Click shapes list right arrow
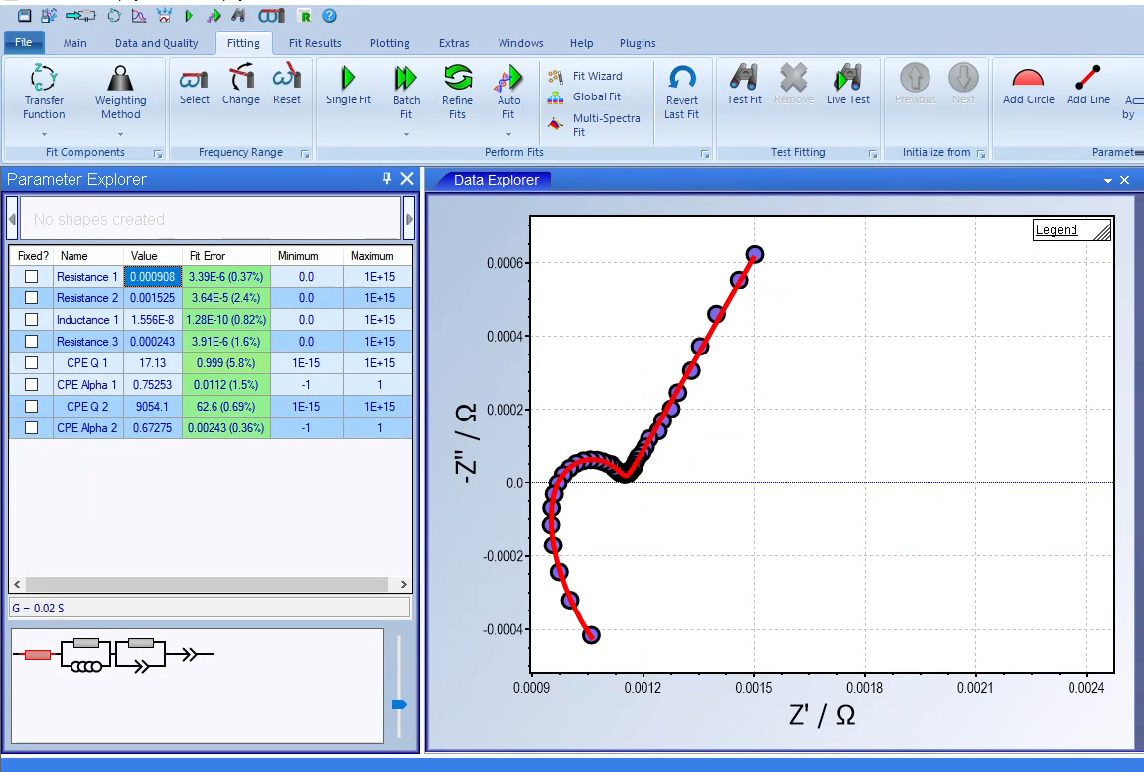The width and height of the screenshot is (1144, 772). click(x=409, y=218)
